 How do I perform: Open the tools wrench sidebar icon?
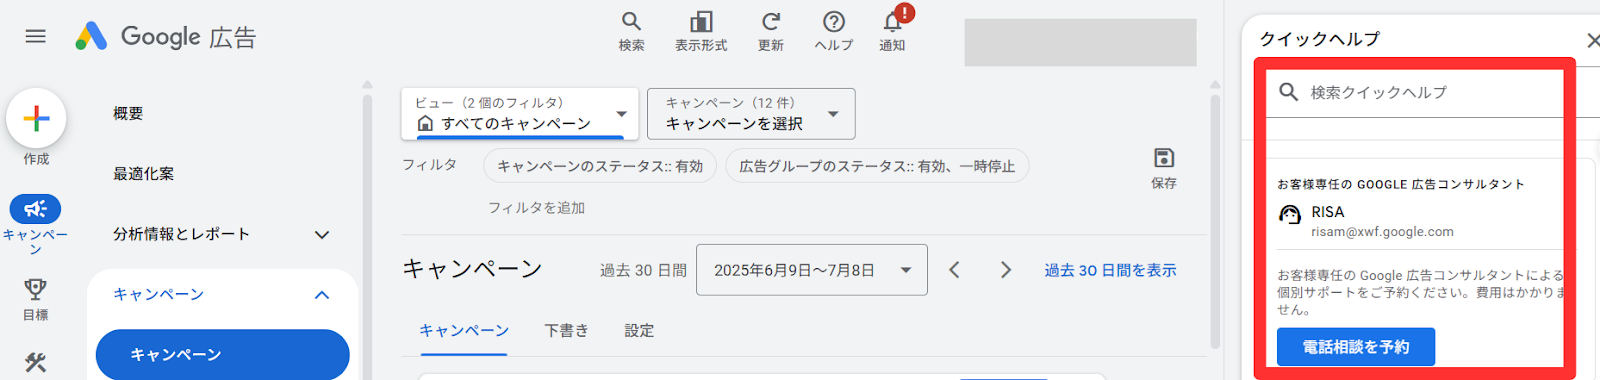tap(36, 362)
